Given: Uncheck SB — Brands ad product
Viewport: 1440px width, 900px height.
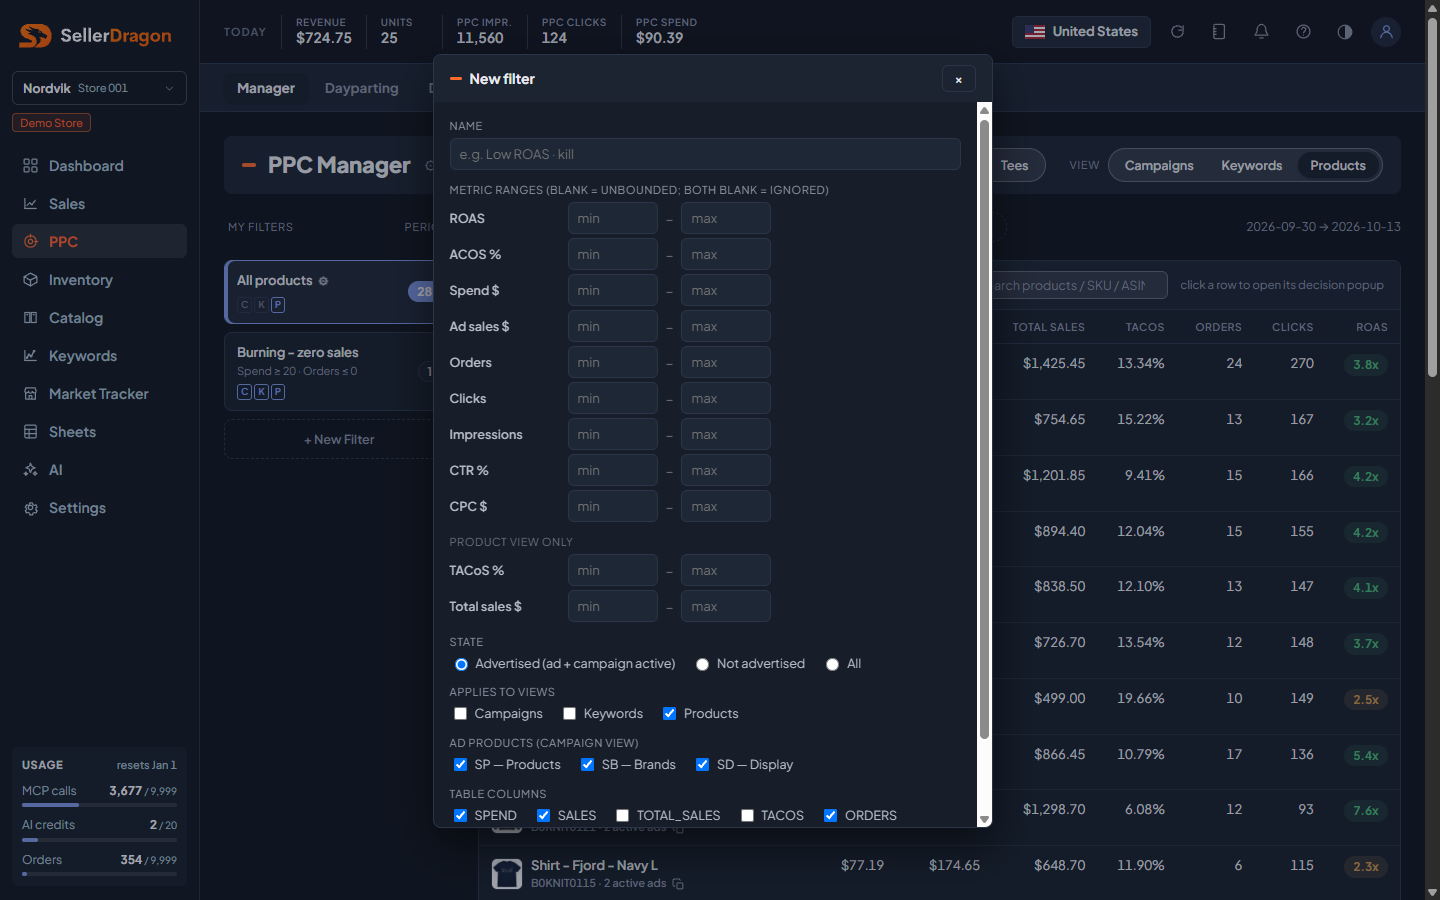Looking at the screenshot, I should tap(588, 765).
